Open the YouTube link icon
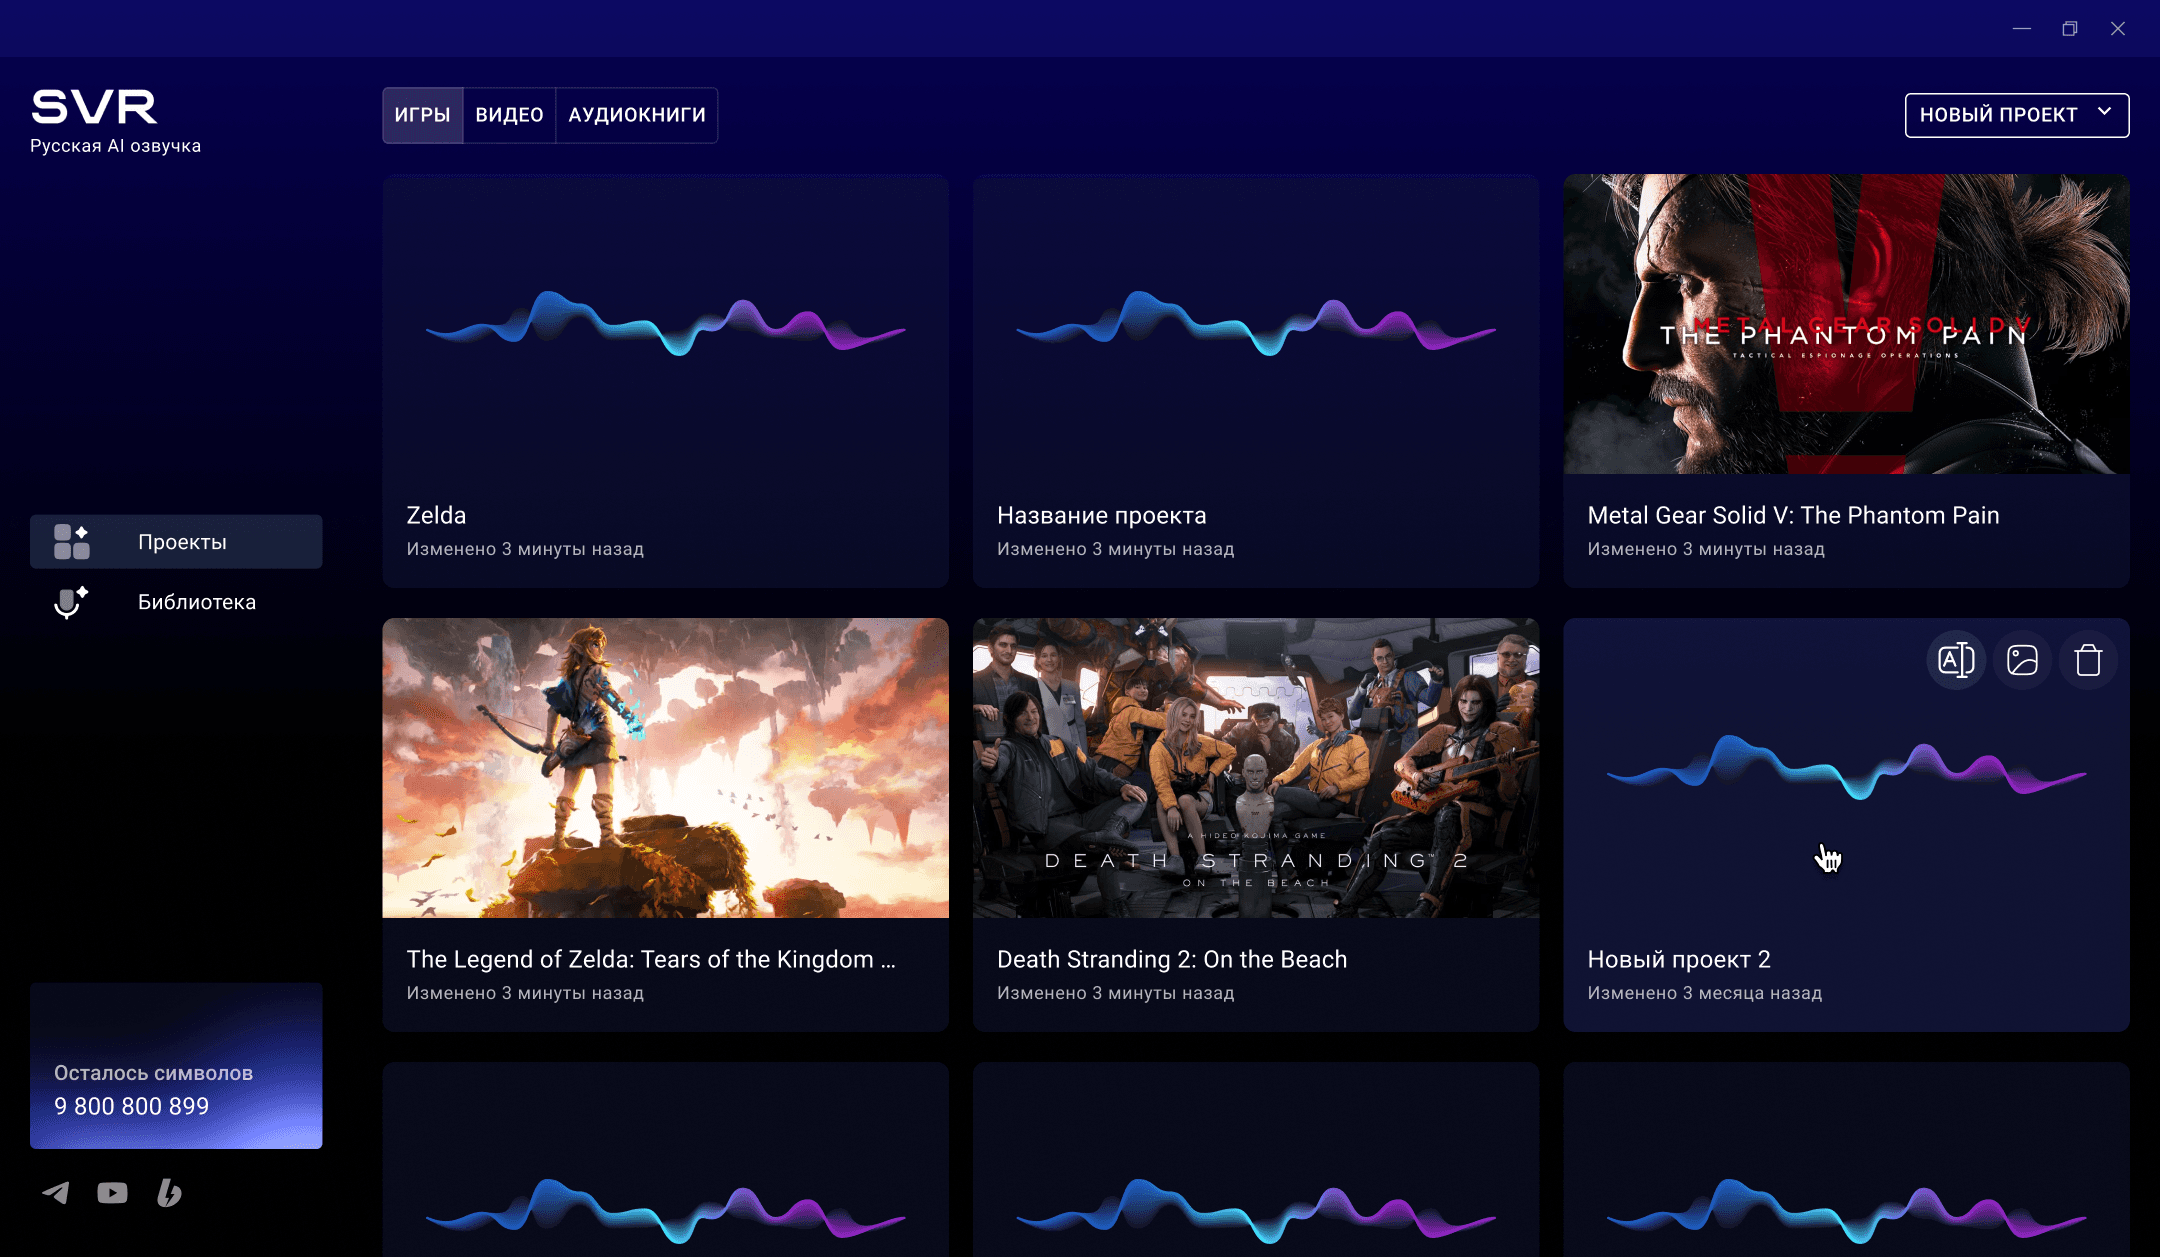Viewport: 2160px width, 1257px height. point(112,1192)
